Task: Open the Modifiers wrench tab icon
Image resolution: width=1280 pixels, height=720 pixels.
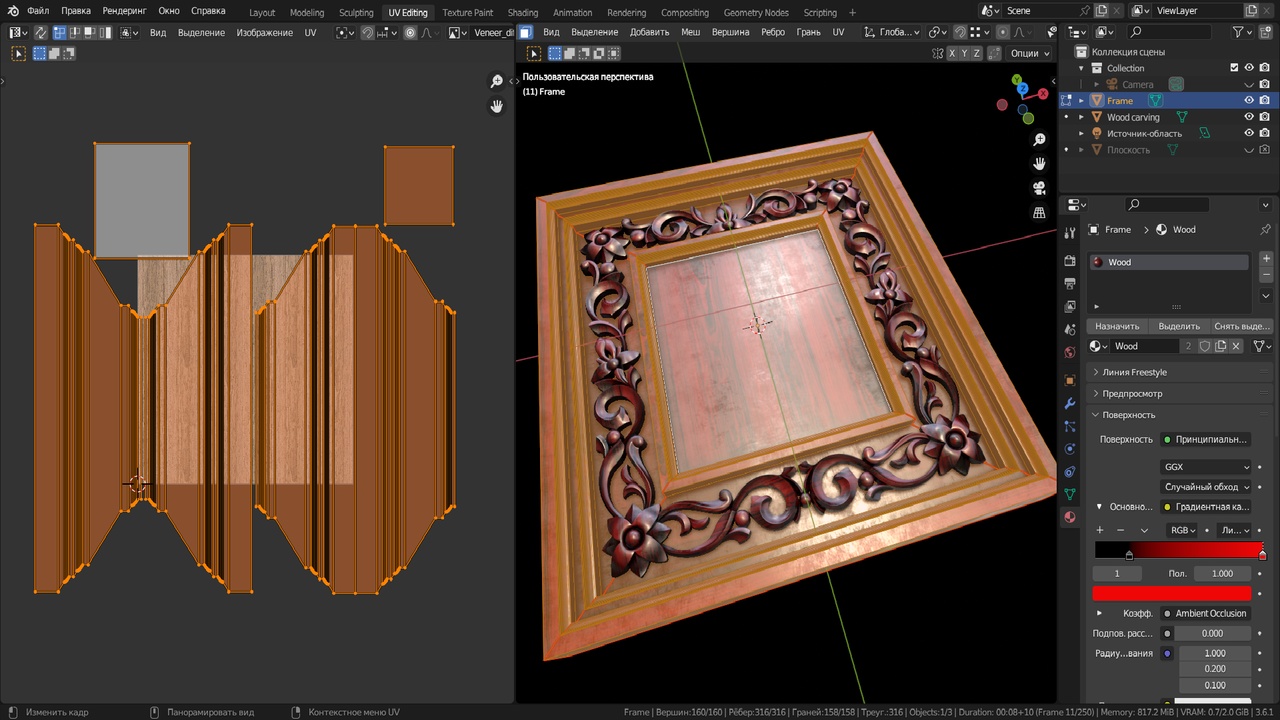Action: coord(1070,403)
